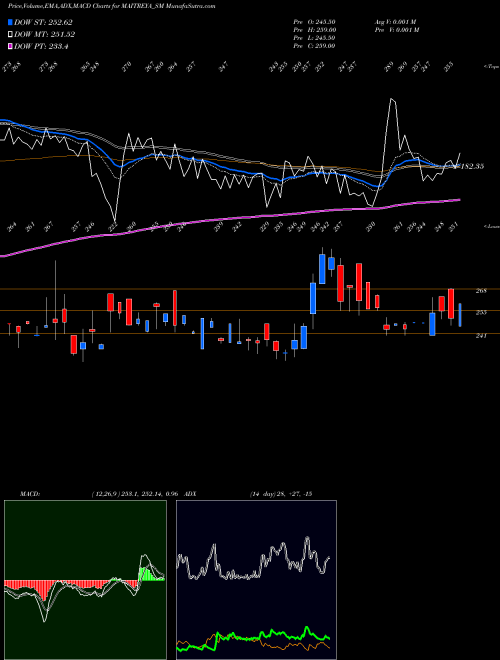Click the chart title mentioning MAITREYA_SM
Screen dimensions: 500x660
[112, 6]
